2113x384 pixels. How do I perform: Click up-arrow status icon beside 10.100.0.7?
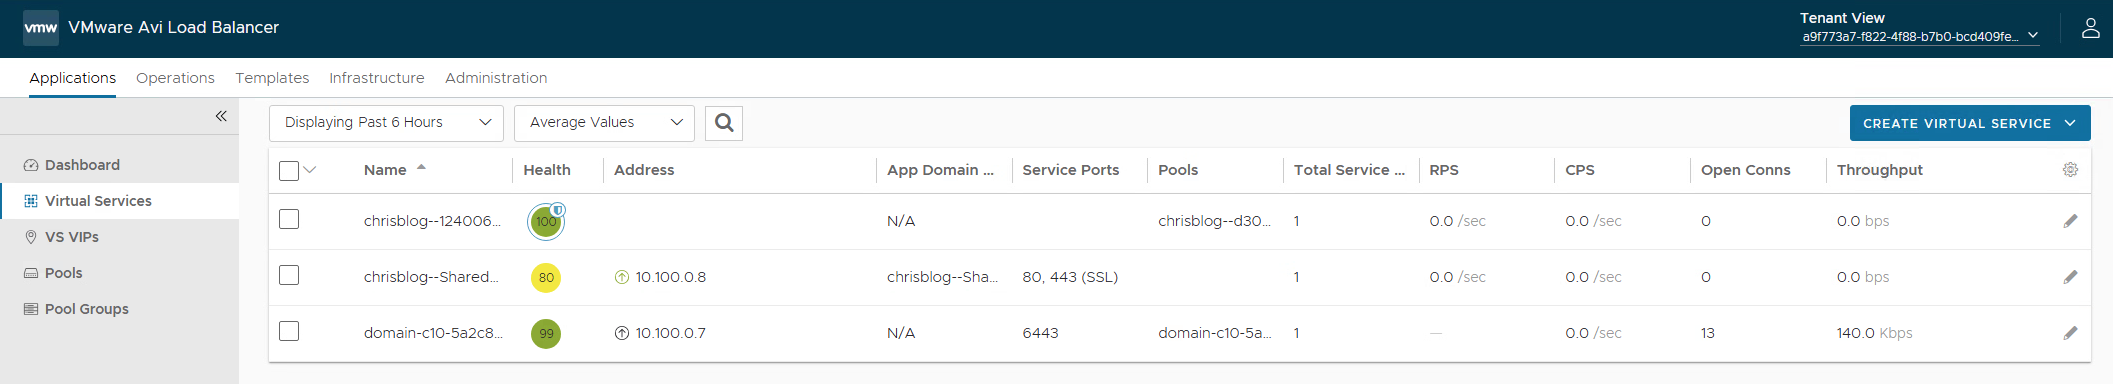[x=622, y=333]
